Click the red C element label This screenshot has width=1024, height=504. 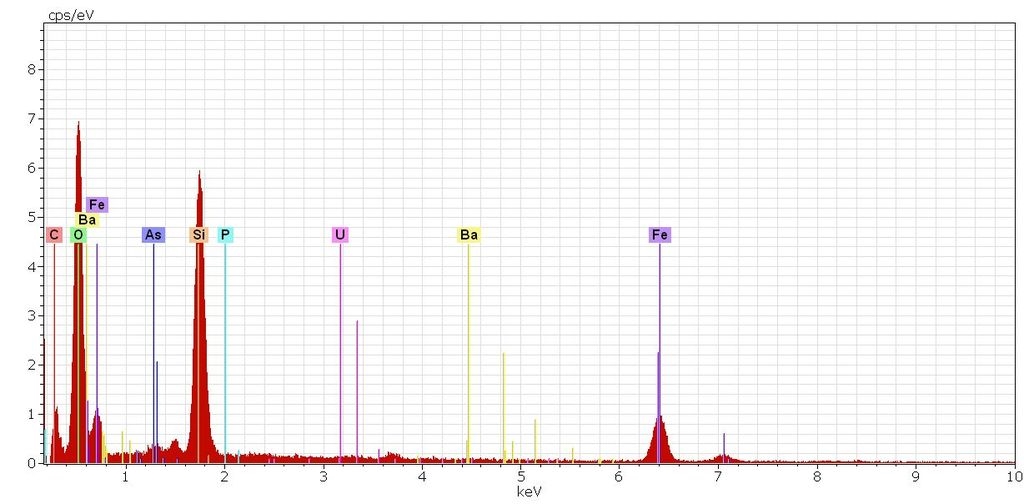(54, 235)
